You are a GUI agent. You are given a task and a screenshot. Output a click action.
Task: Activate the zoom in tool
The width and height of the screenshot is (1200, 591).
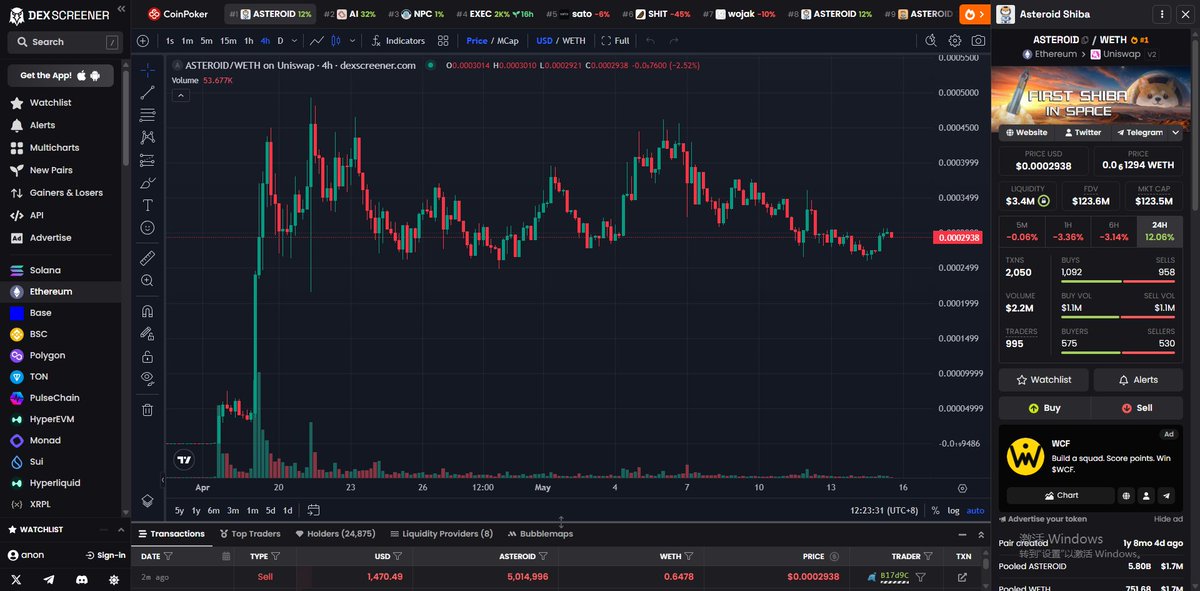147,281
